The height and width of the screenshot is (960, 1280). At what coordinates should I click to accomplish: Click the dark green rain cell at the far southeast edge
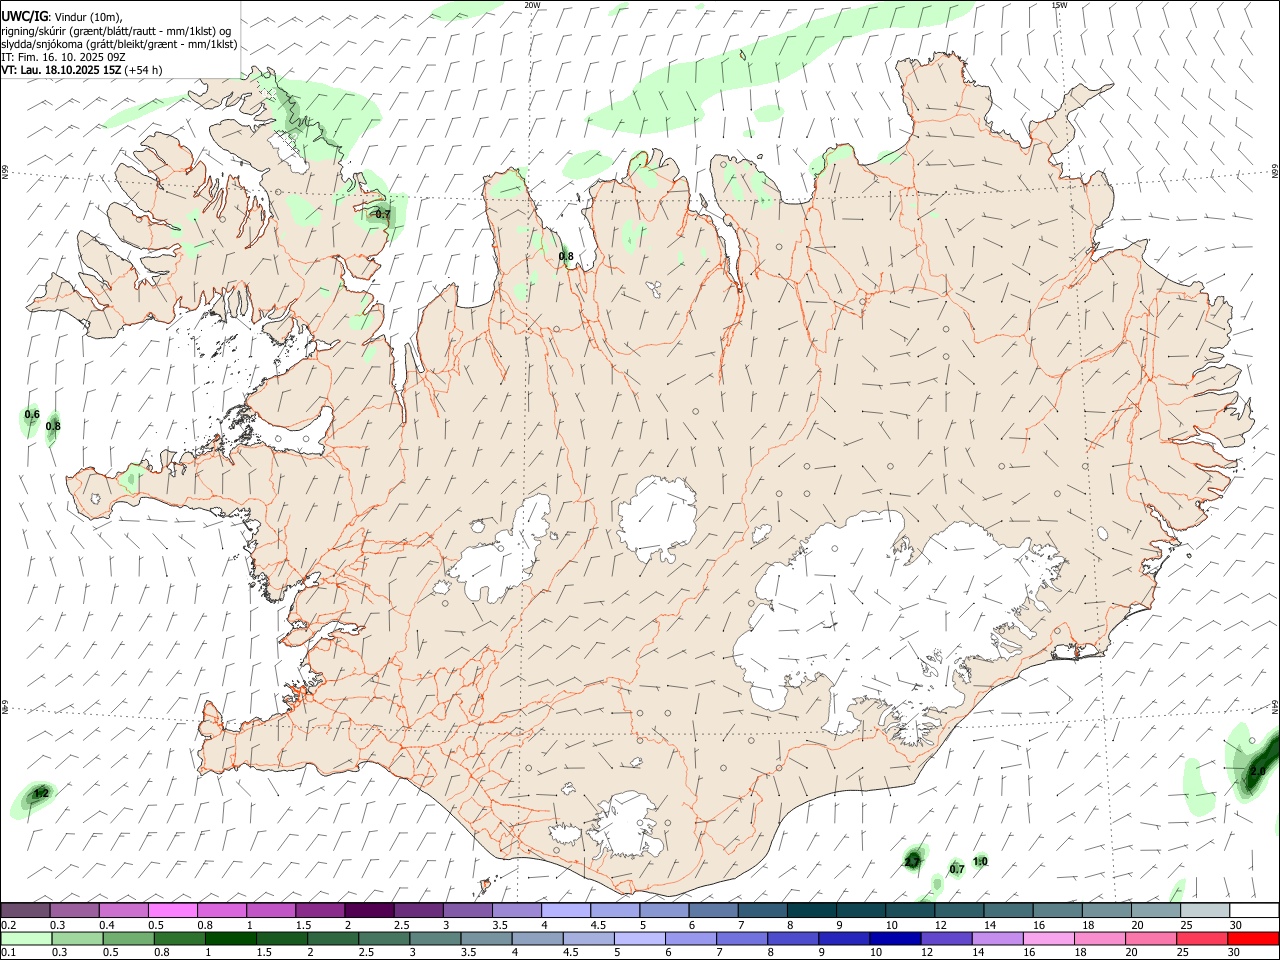coord(1258,768)
